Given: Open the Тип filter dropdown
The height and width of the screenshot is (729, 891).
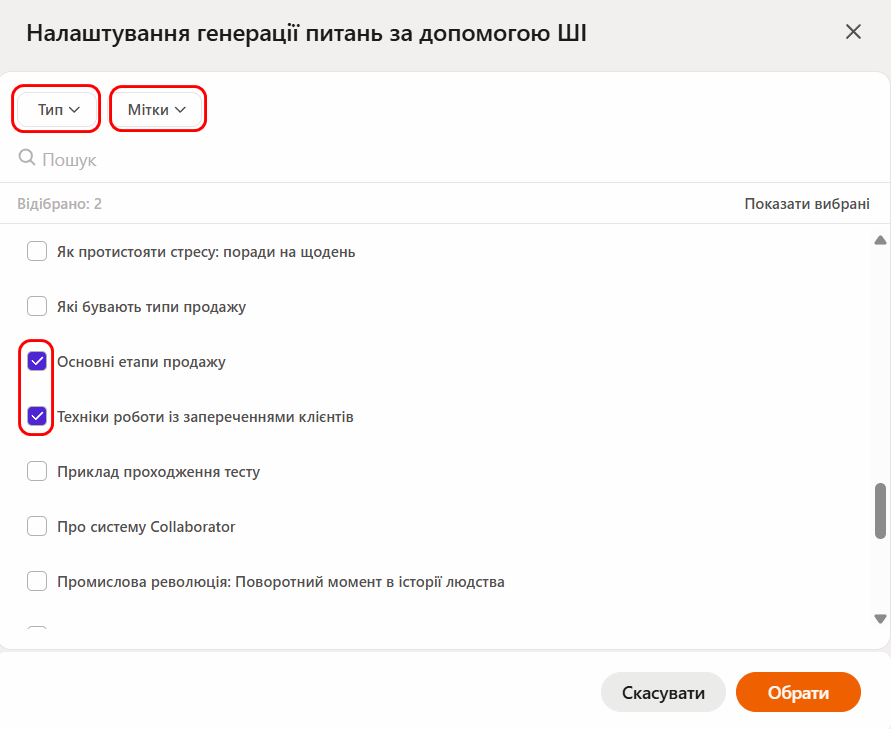Looking at the screenshot, I should point(57,109).
